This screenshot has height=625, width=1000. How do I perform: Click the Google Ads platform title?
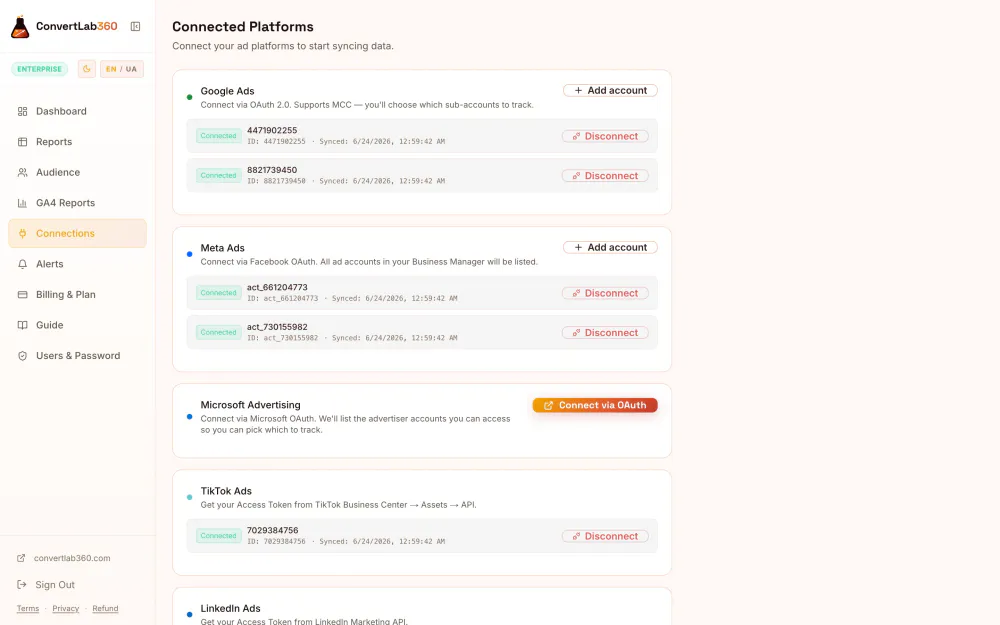click(227, 91)
